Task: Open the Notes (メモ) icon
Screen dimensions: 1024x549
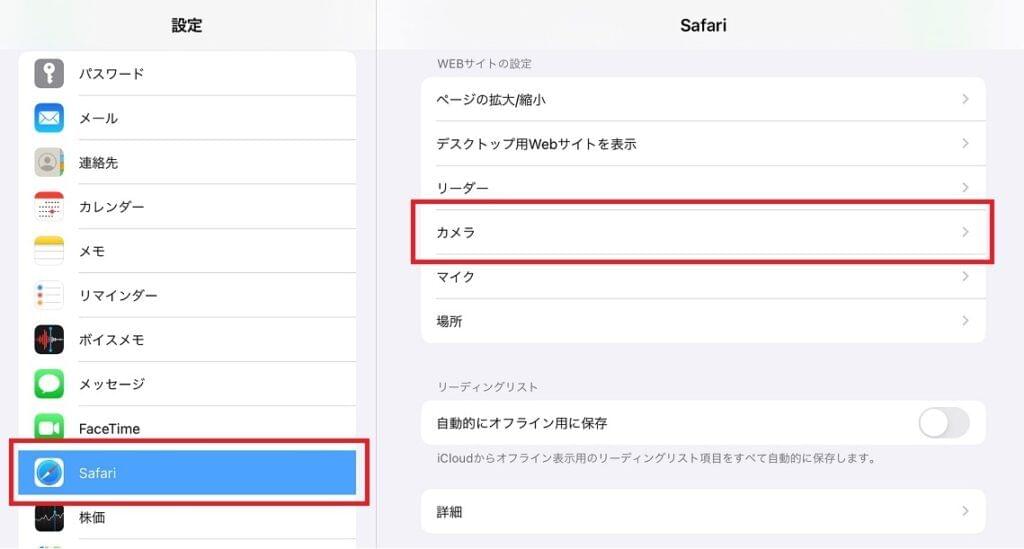Action: pos(49,251)
